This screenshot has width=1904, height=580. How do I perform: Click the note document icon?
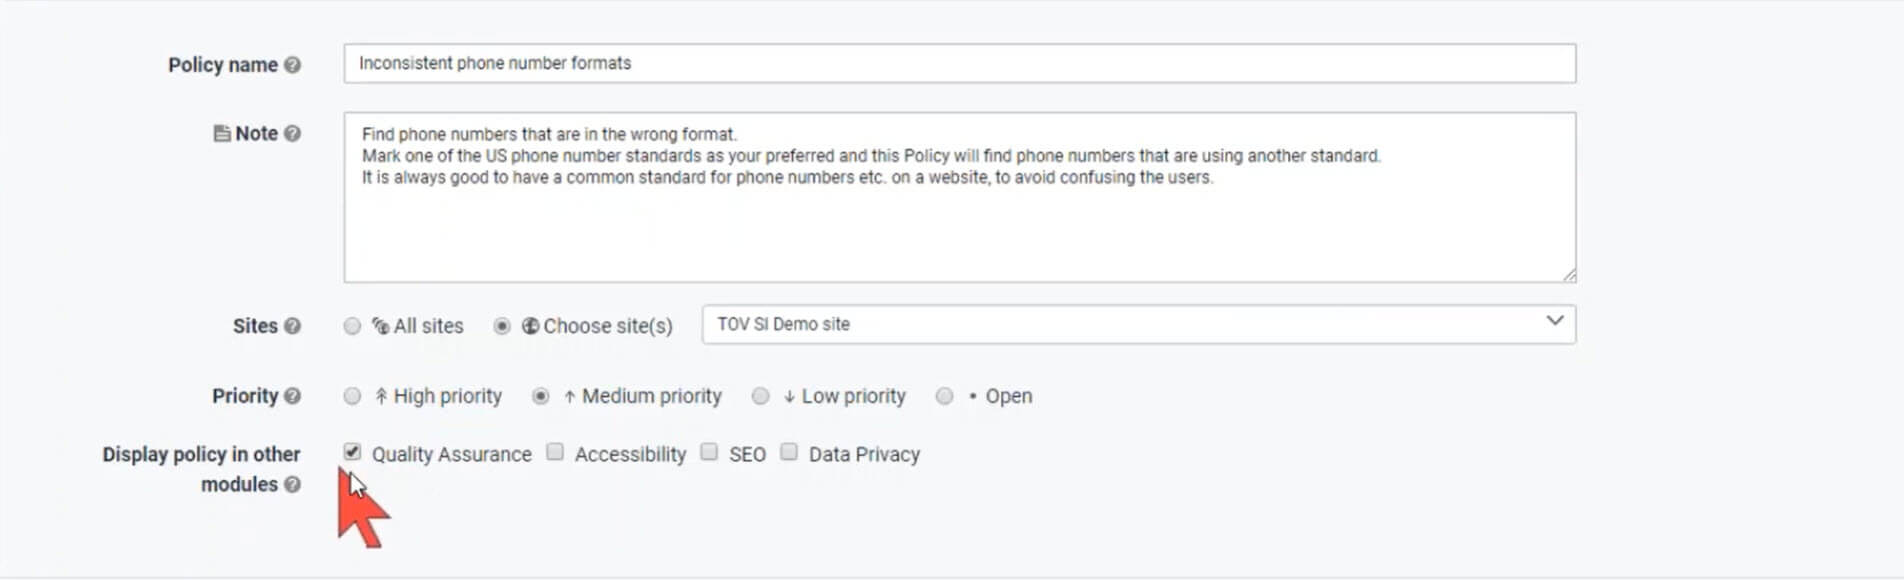pyautogui.click(x=222, y=134)
